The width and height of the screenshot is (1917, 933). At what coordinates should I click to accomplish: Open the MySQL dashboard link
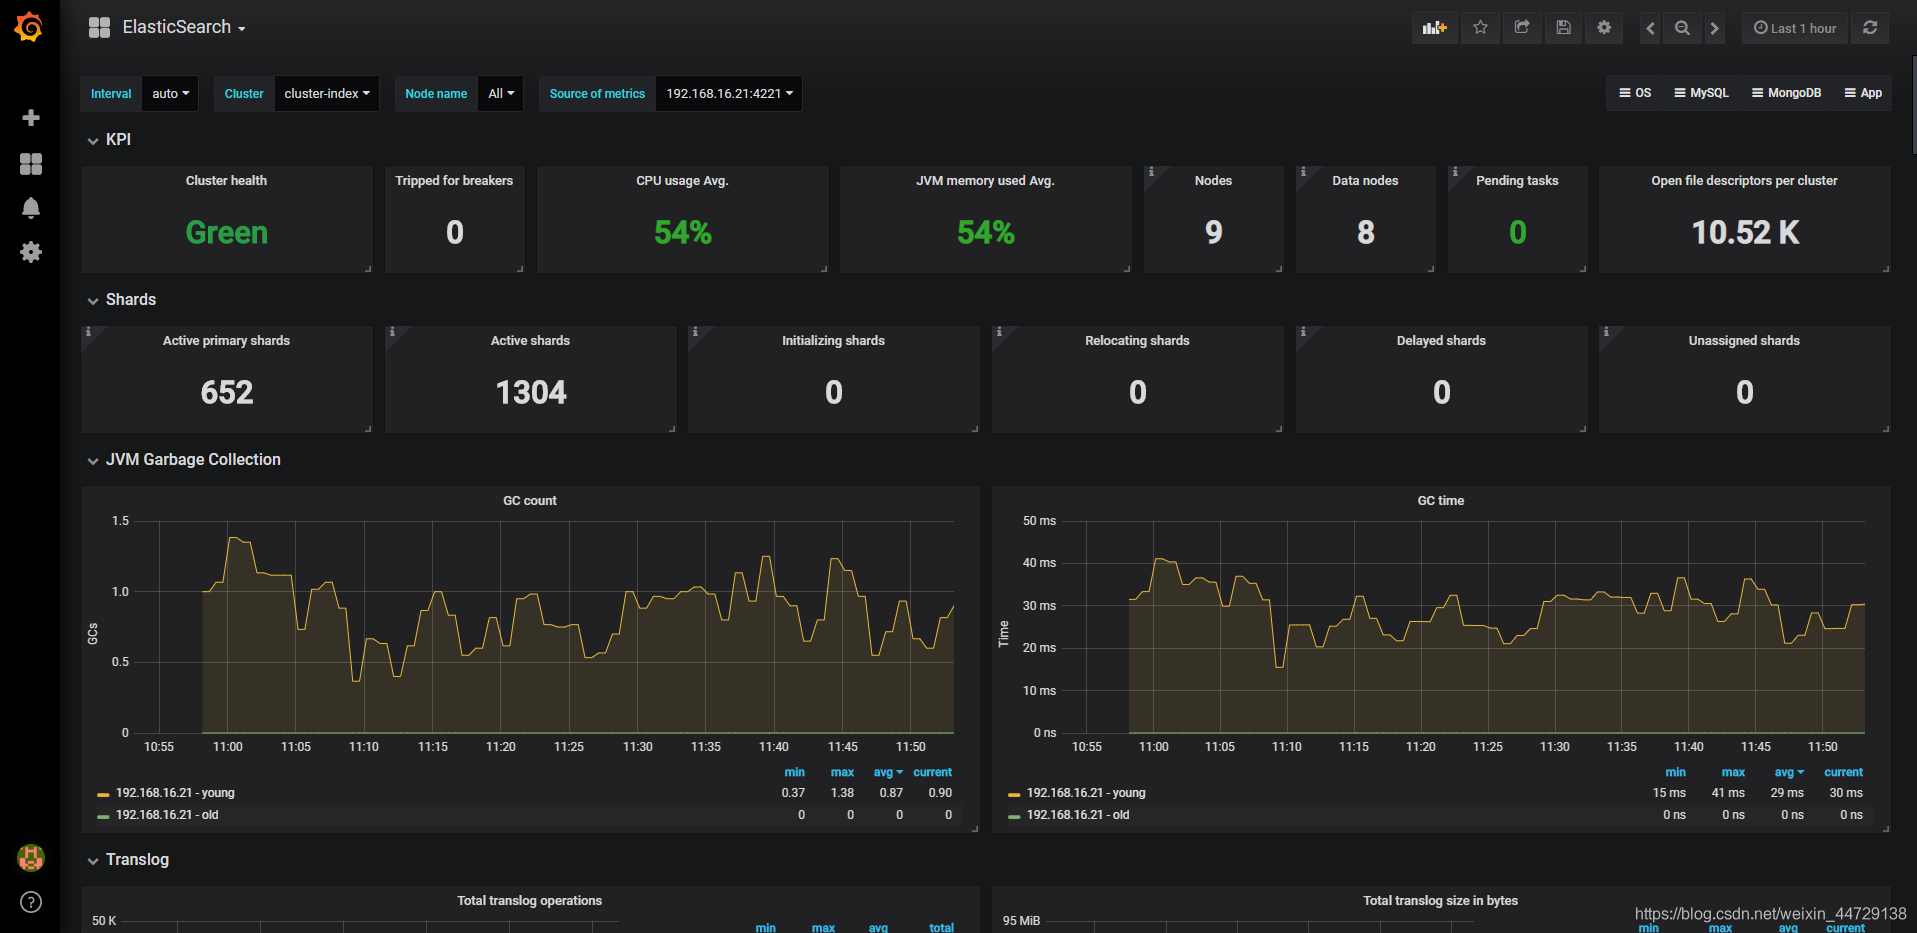coord(1701,93)
